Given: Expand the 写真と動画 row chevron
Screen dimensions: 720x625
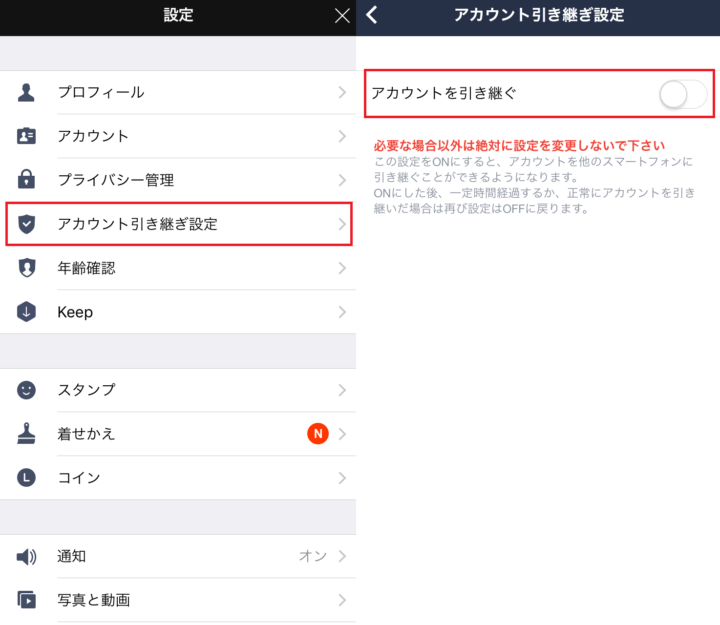Looking at the screenshot, I should 342,600.
